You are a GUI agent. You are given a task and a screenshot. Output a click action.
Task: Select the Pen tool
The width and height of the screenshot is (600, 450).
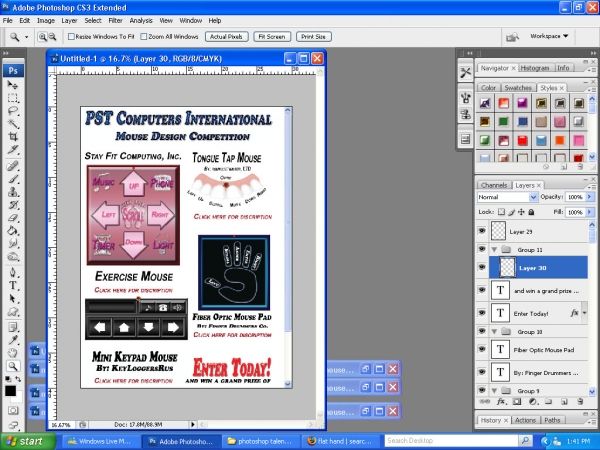13,272
